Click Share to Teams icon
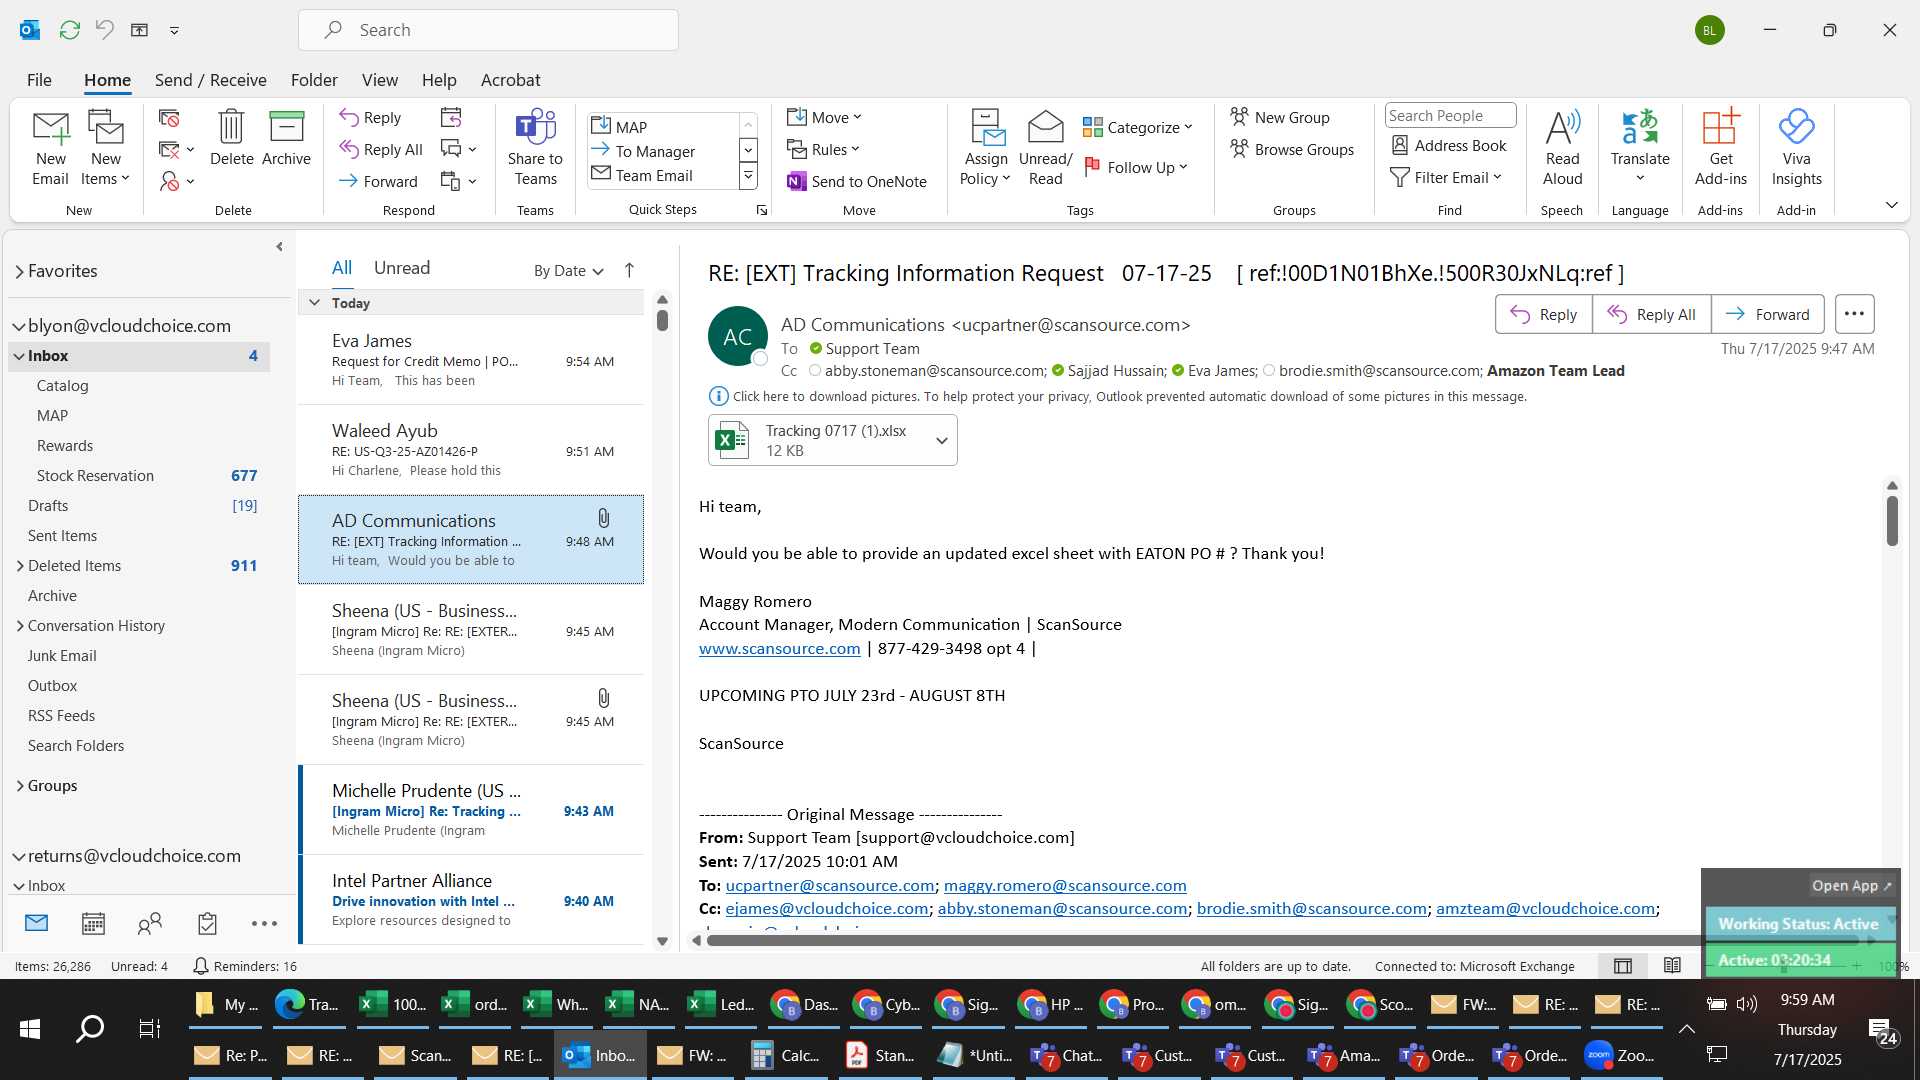Viewport: 1920px width, 1080px height. click(535, 148)
